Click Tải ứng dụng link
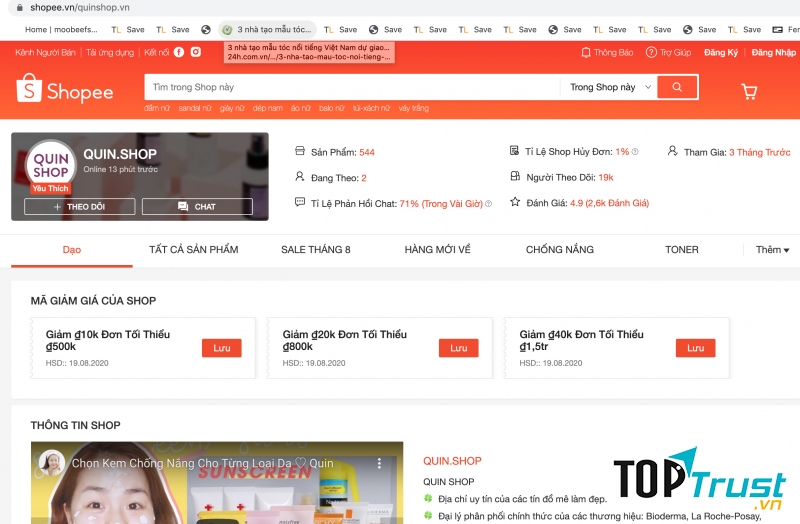800x524 pixels. (110, 53)
